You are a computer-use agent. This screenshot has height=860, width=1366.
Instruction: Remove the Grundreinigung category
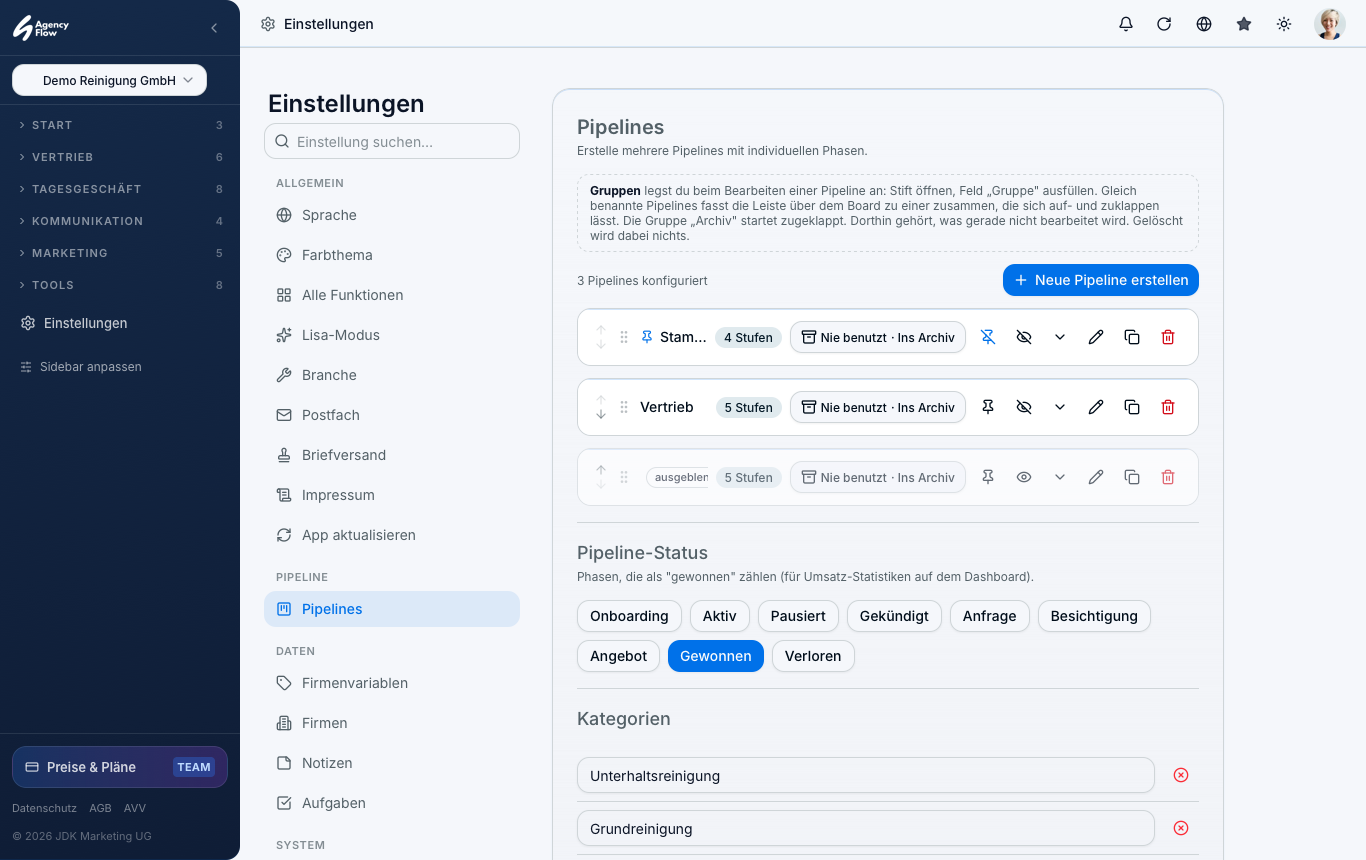pyautogui.click(x=1181, y=828)
